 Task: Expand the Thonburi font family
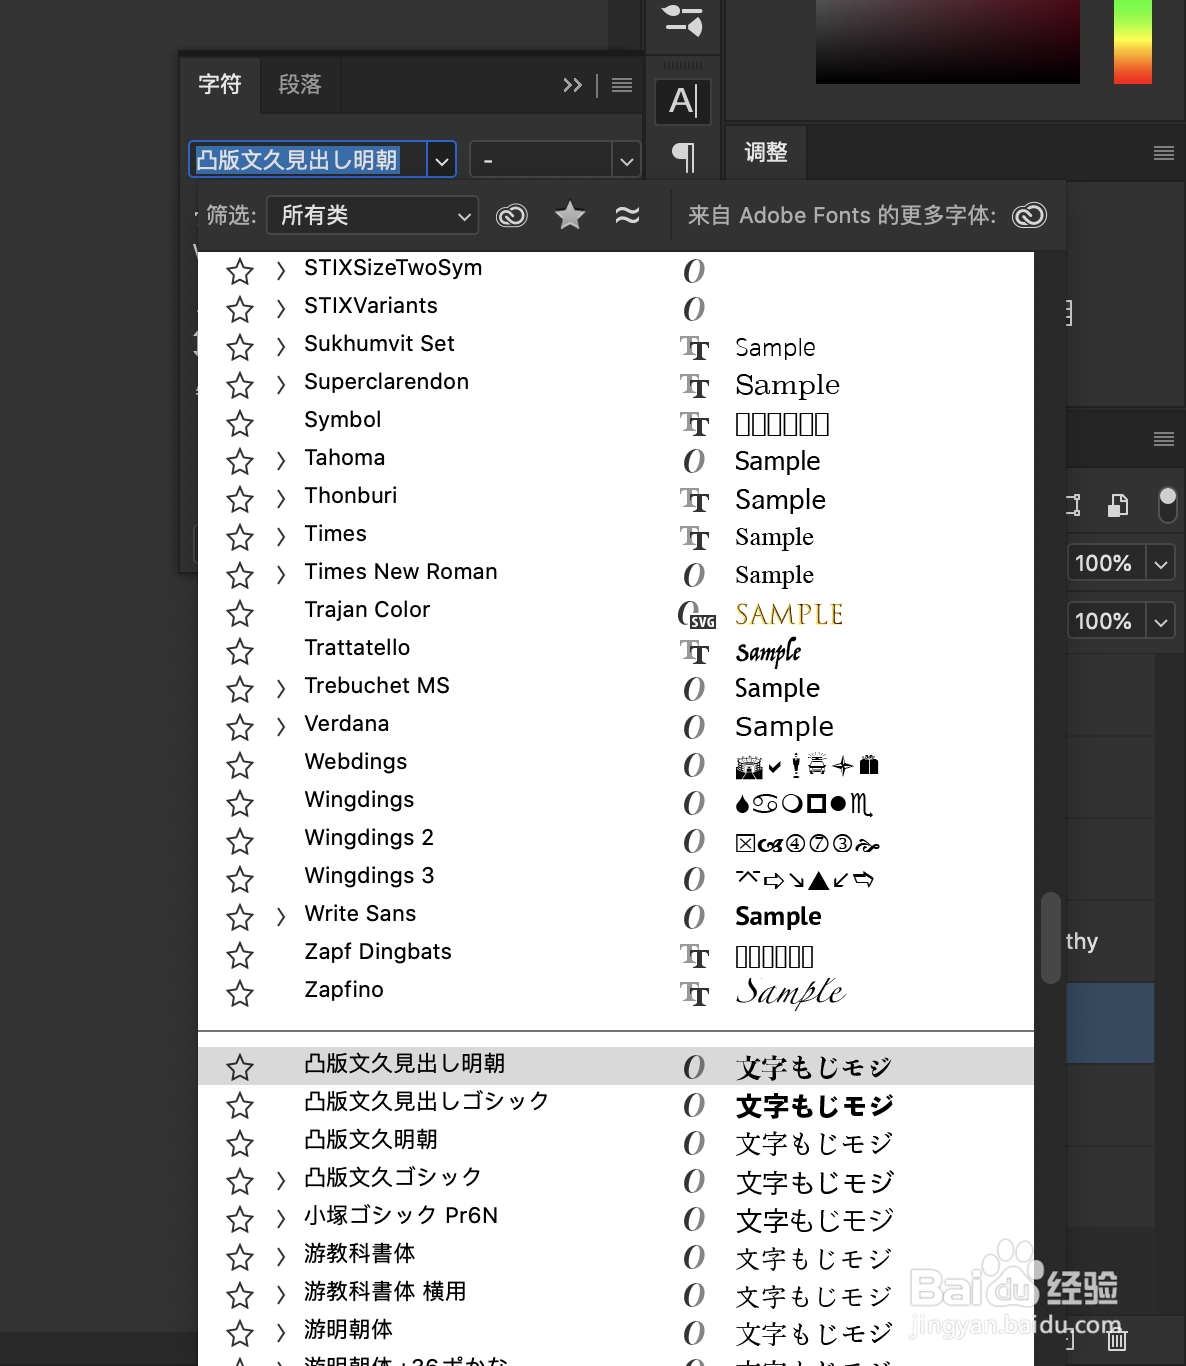click(x=281, y=498)
